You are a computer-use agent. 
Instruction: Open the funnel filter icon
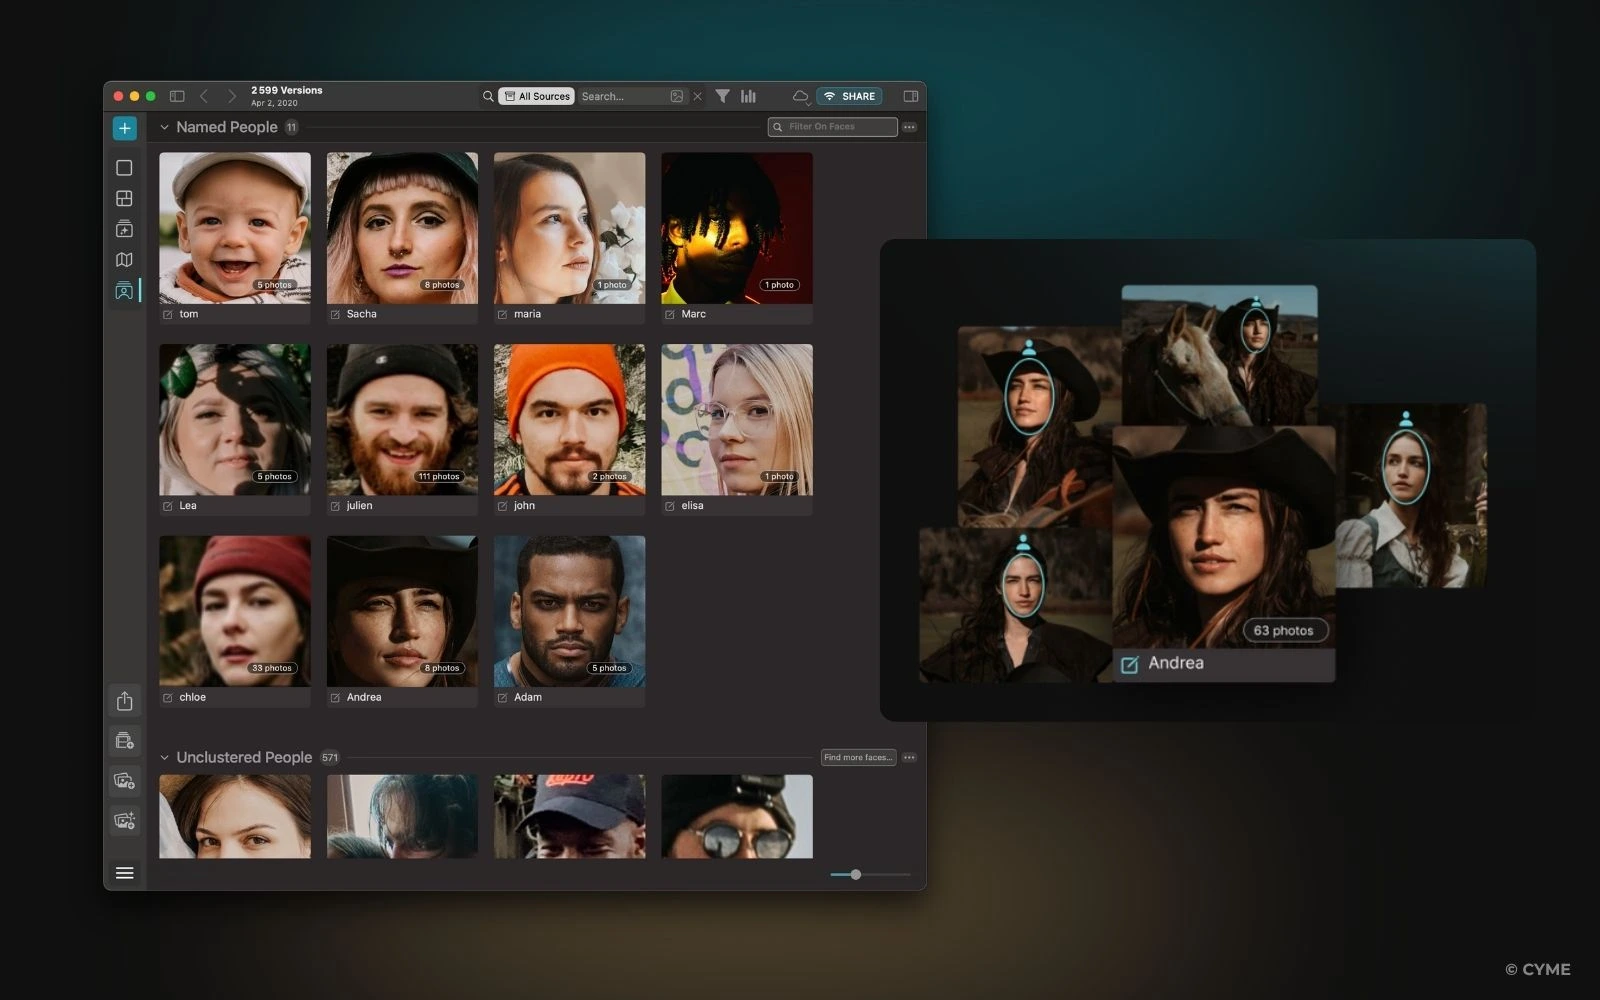click(x=722, y=96)
